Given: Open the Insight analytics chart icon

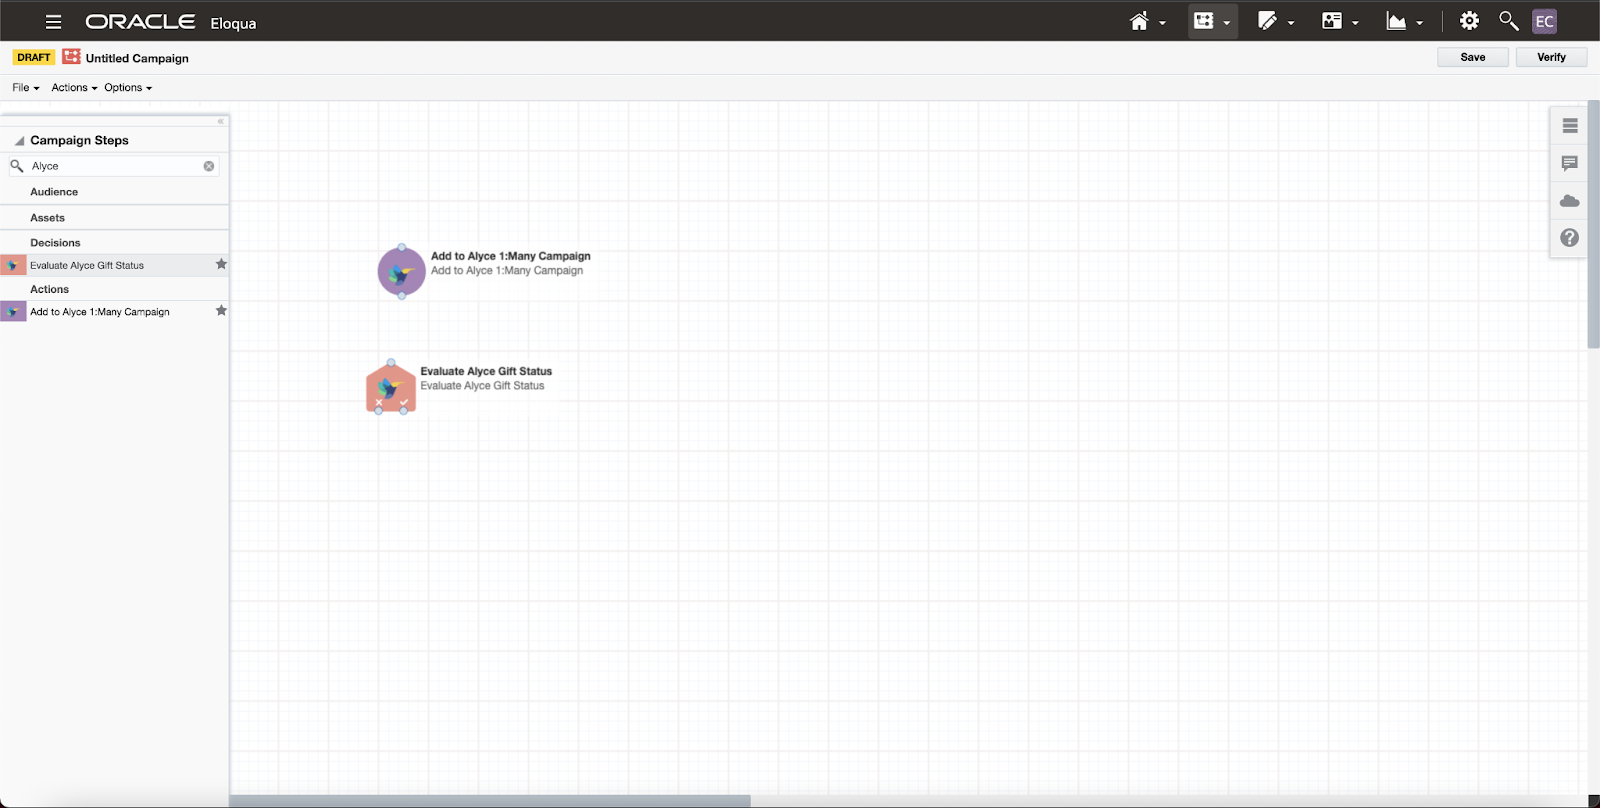Looking at the screenshot, I should (x=1396, y=21).
